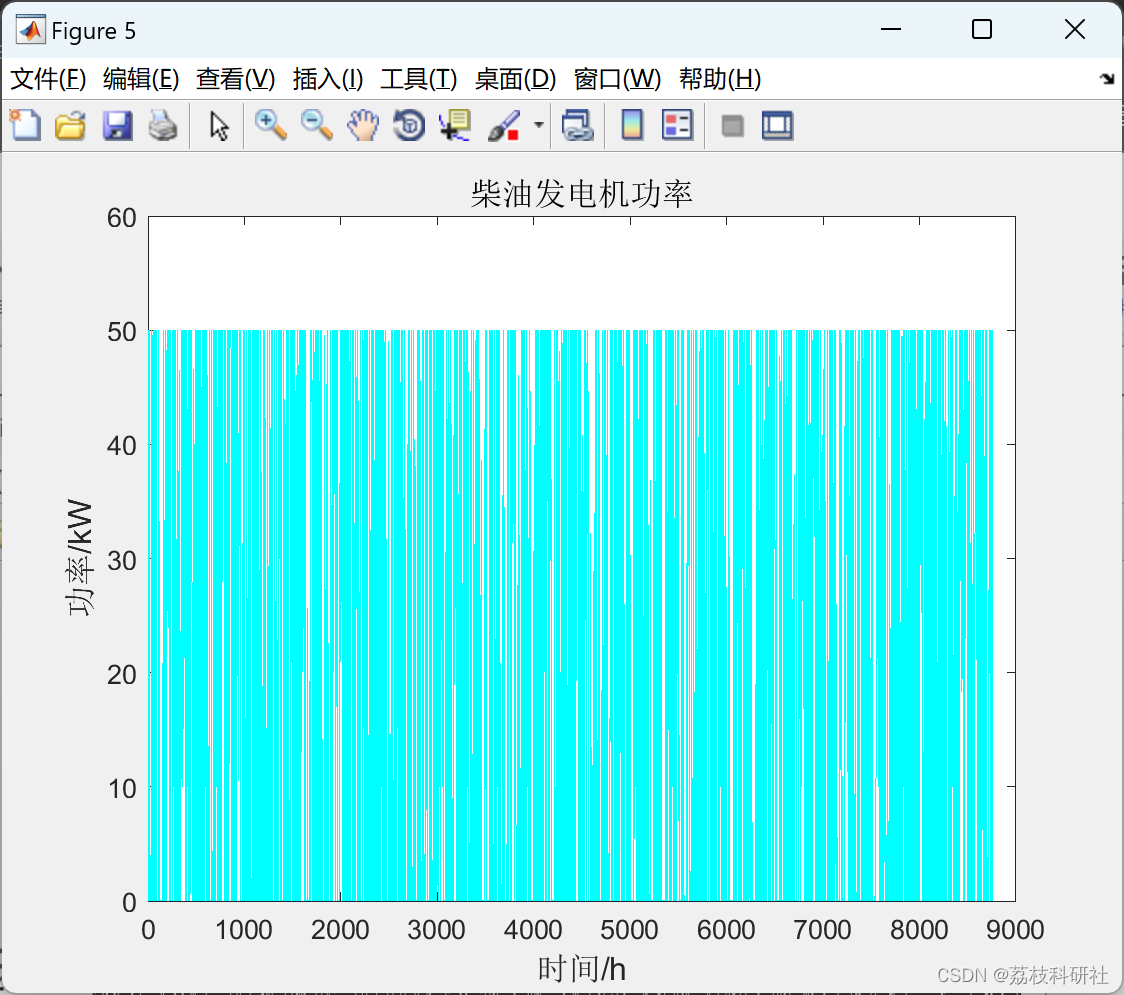Viewport: 1124px width, 995px height.
Task: Open the 编辑(E) menu
Action: (x=140, y=79)
